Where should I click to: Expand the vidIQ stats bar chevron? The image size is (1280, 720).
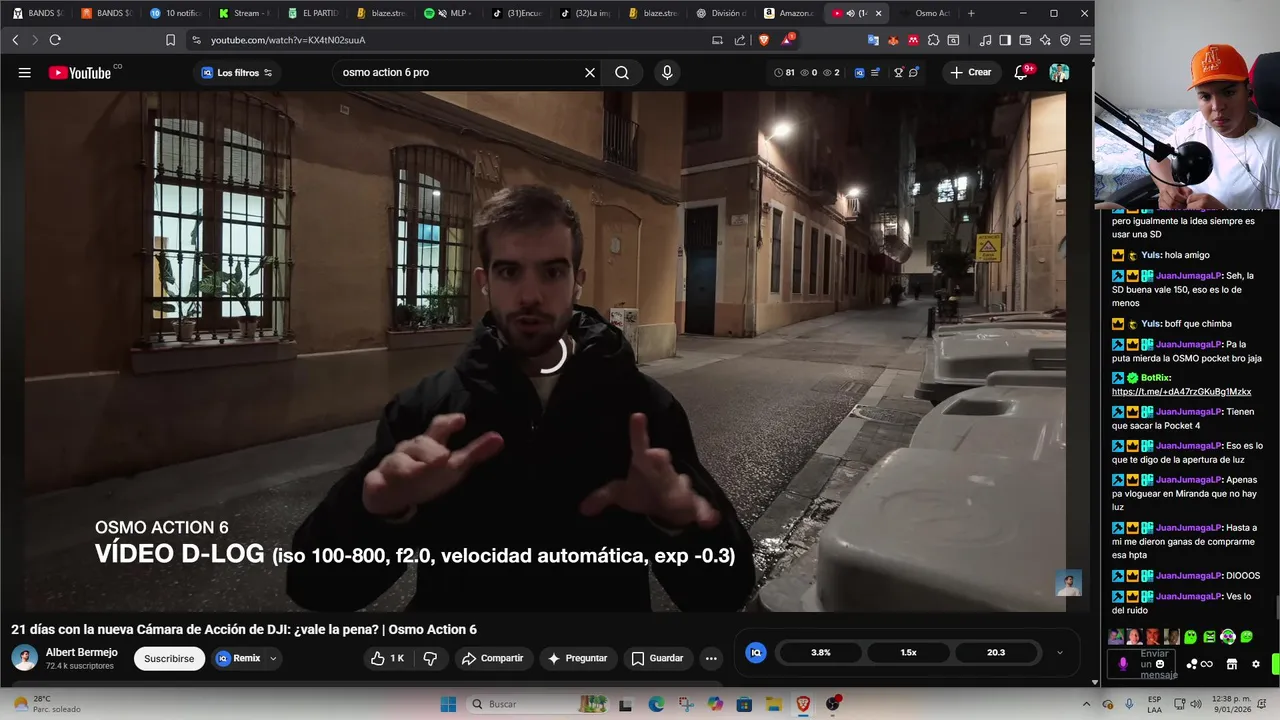point(1060,653)
